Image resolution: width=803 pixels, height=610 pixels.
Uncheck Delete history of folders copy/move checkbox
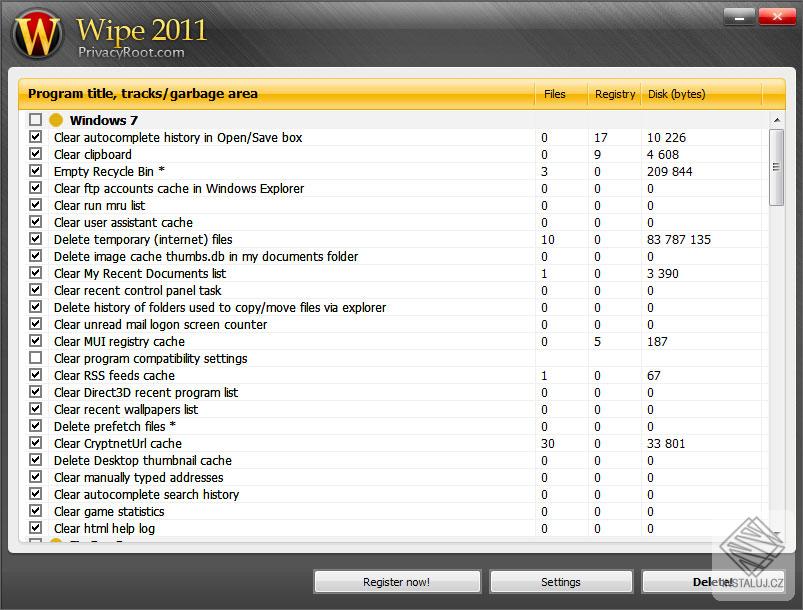[35, 307]
